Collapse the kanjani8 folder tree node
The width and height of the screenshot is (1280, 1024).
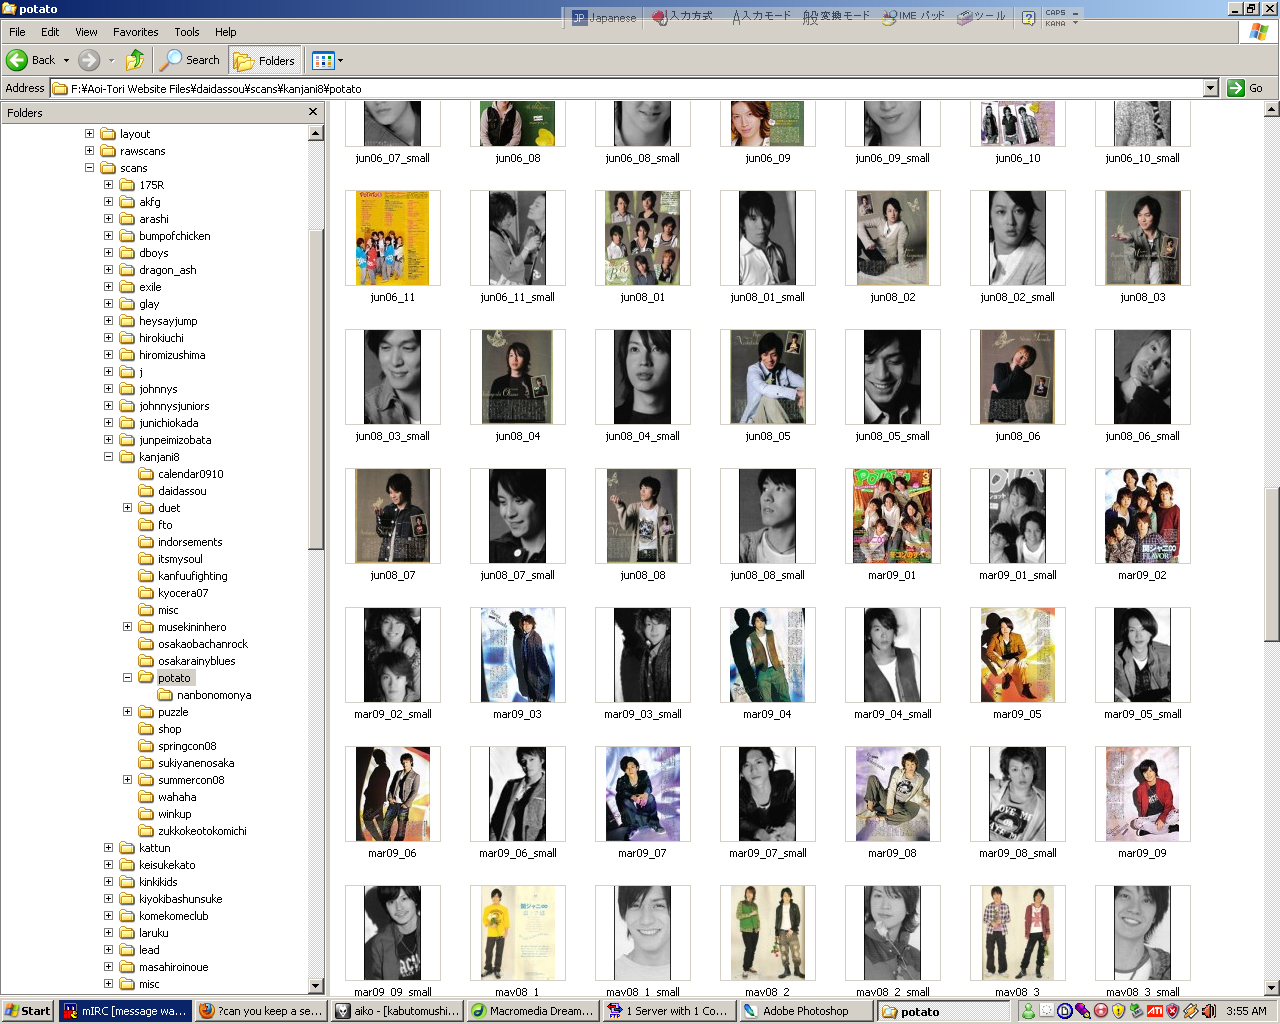point(109,457)
